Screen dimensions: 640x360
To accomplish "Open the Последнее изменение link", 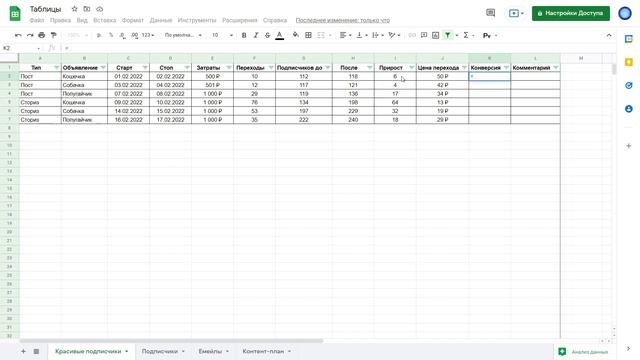I will (342, 20).
